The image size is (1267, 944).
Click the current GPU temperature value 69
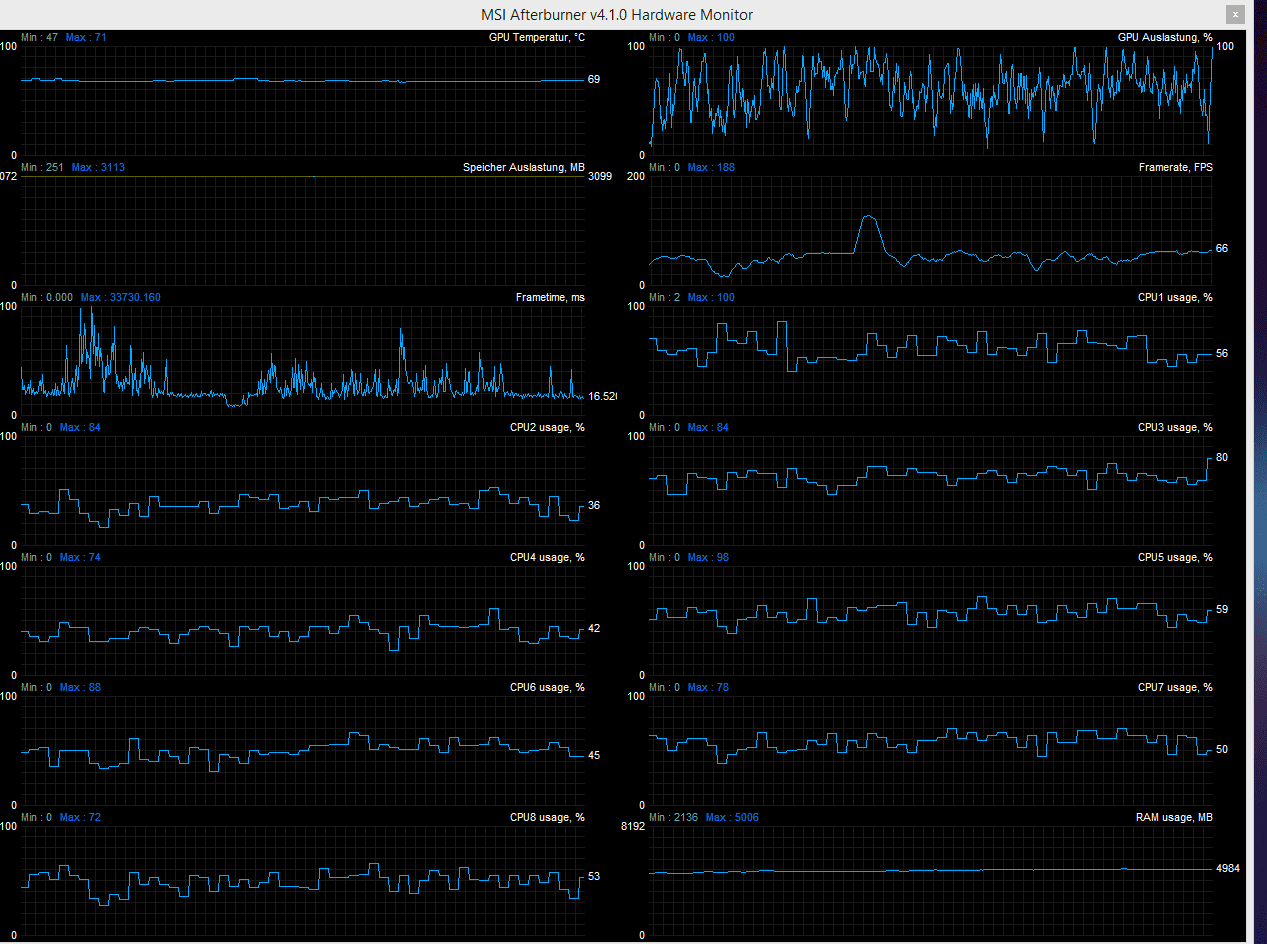point(594,79)
